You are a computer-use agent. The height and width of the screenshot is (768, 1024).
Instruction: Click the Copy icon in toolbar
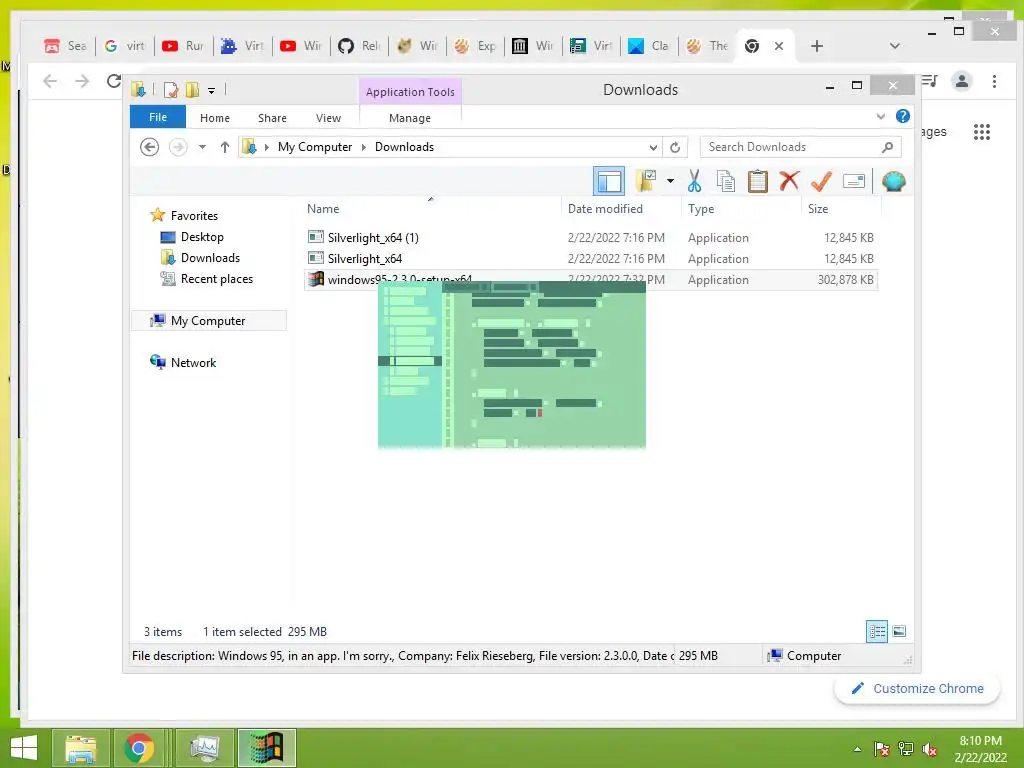click(x=726, y=181)
